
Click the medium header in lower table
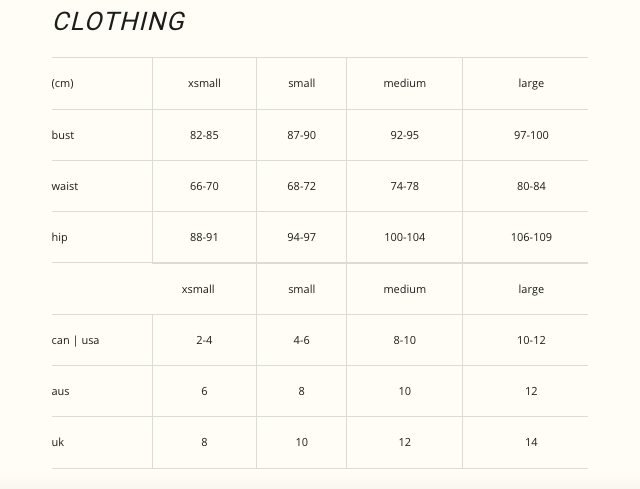pyautogui.click(x=404, y=289)
